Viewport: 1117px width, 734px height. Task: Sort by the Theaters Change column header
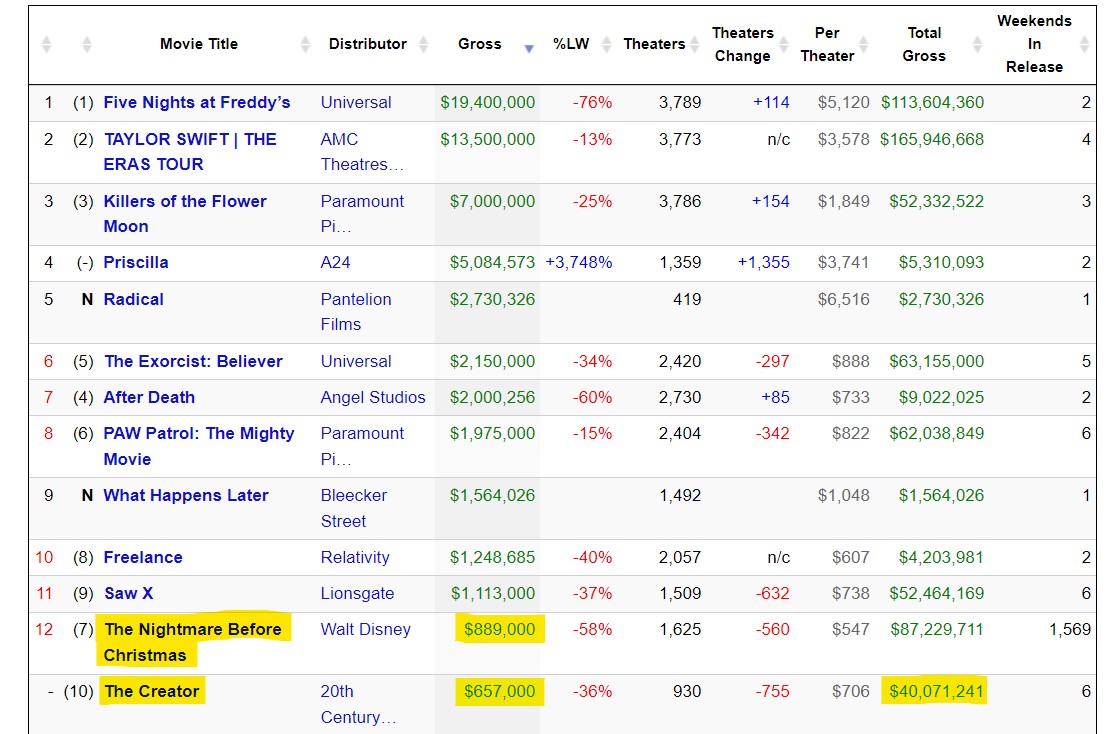pyautogui.click(x=742, y=44)
